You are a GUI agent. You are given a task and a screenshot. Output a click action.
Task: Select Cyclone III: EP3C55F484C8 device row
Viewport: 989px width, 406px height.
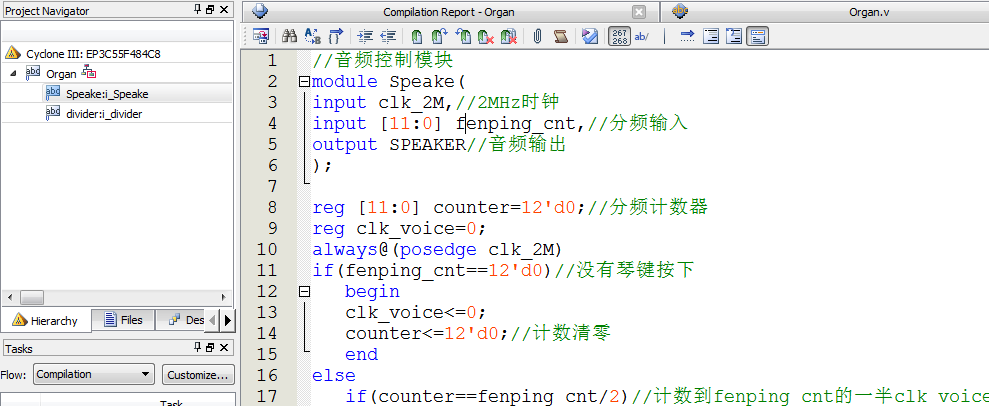point(93,54)
